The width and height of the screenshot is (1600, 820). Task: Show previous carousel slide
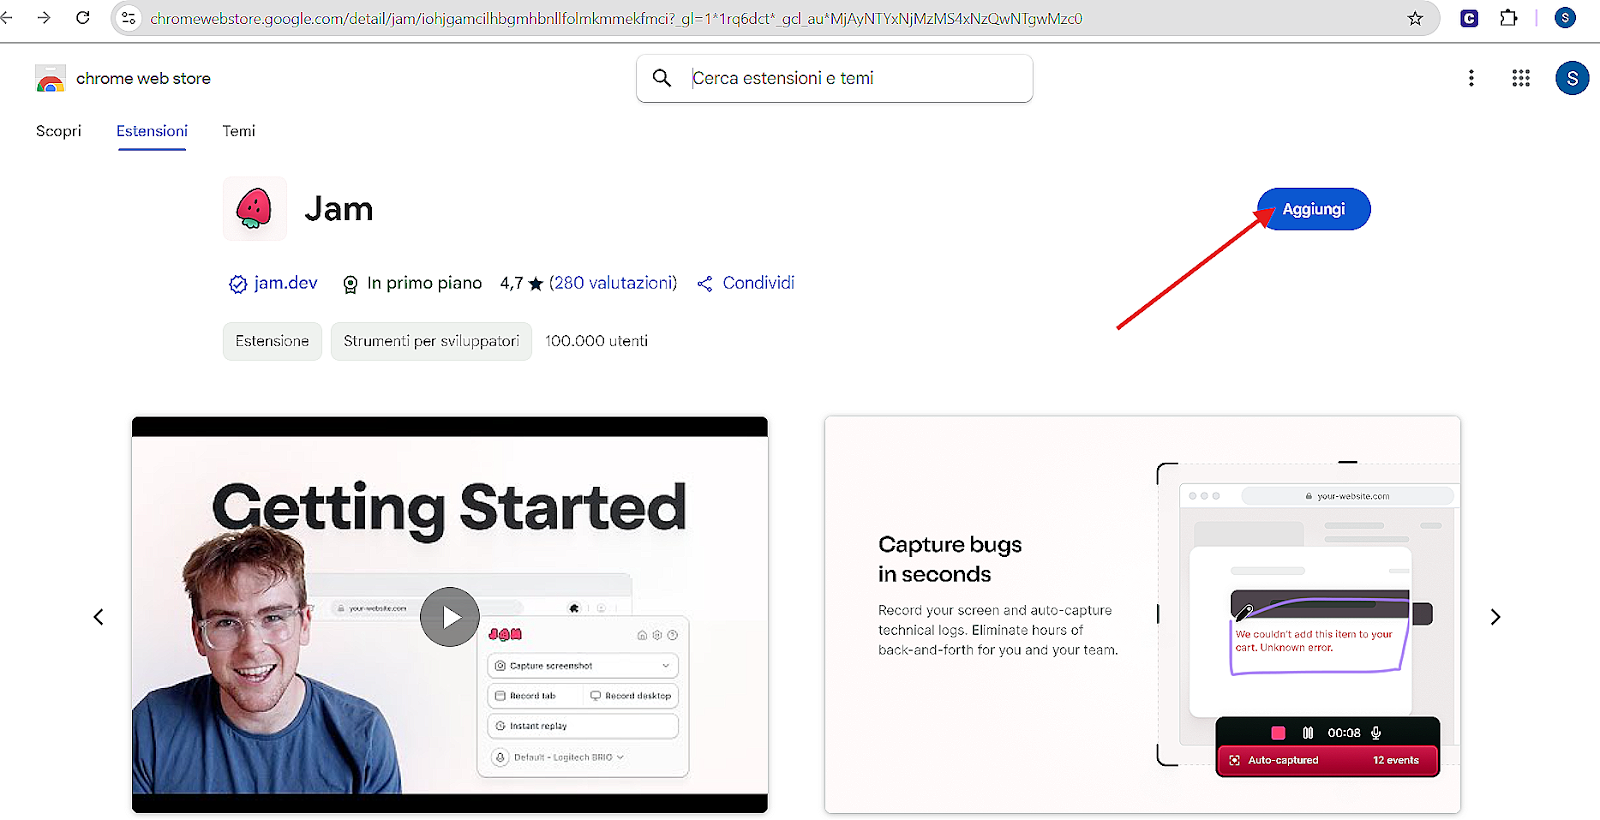(x=98, y=617)
